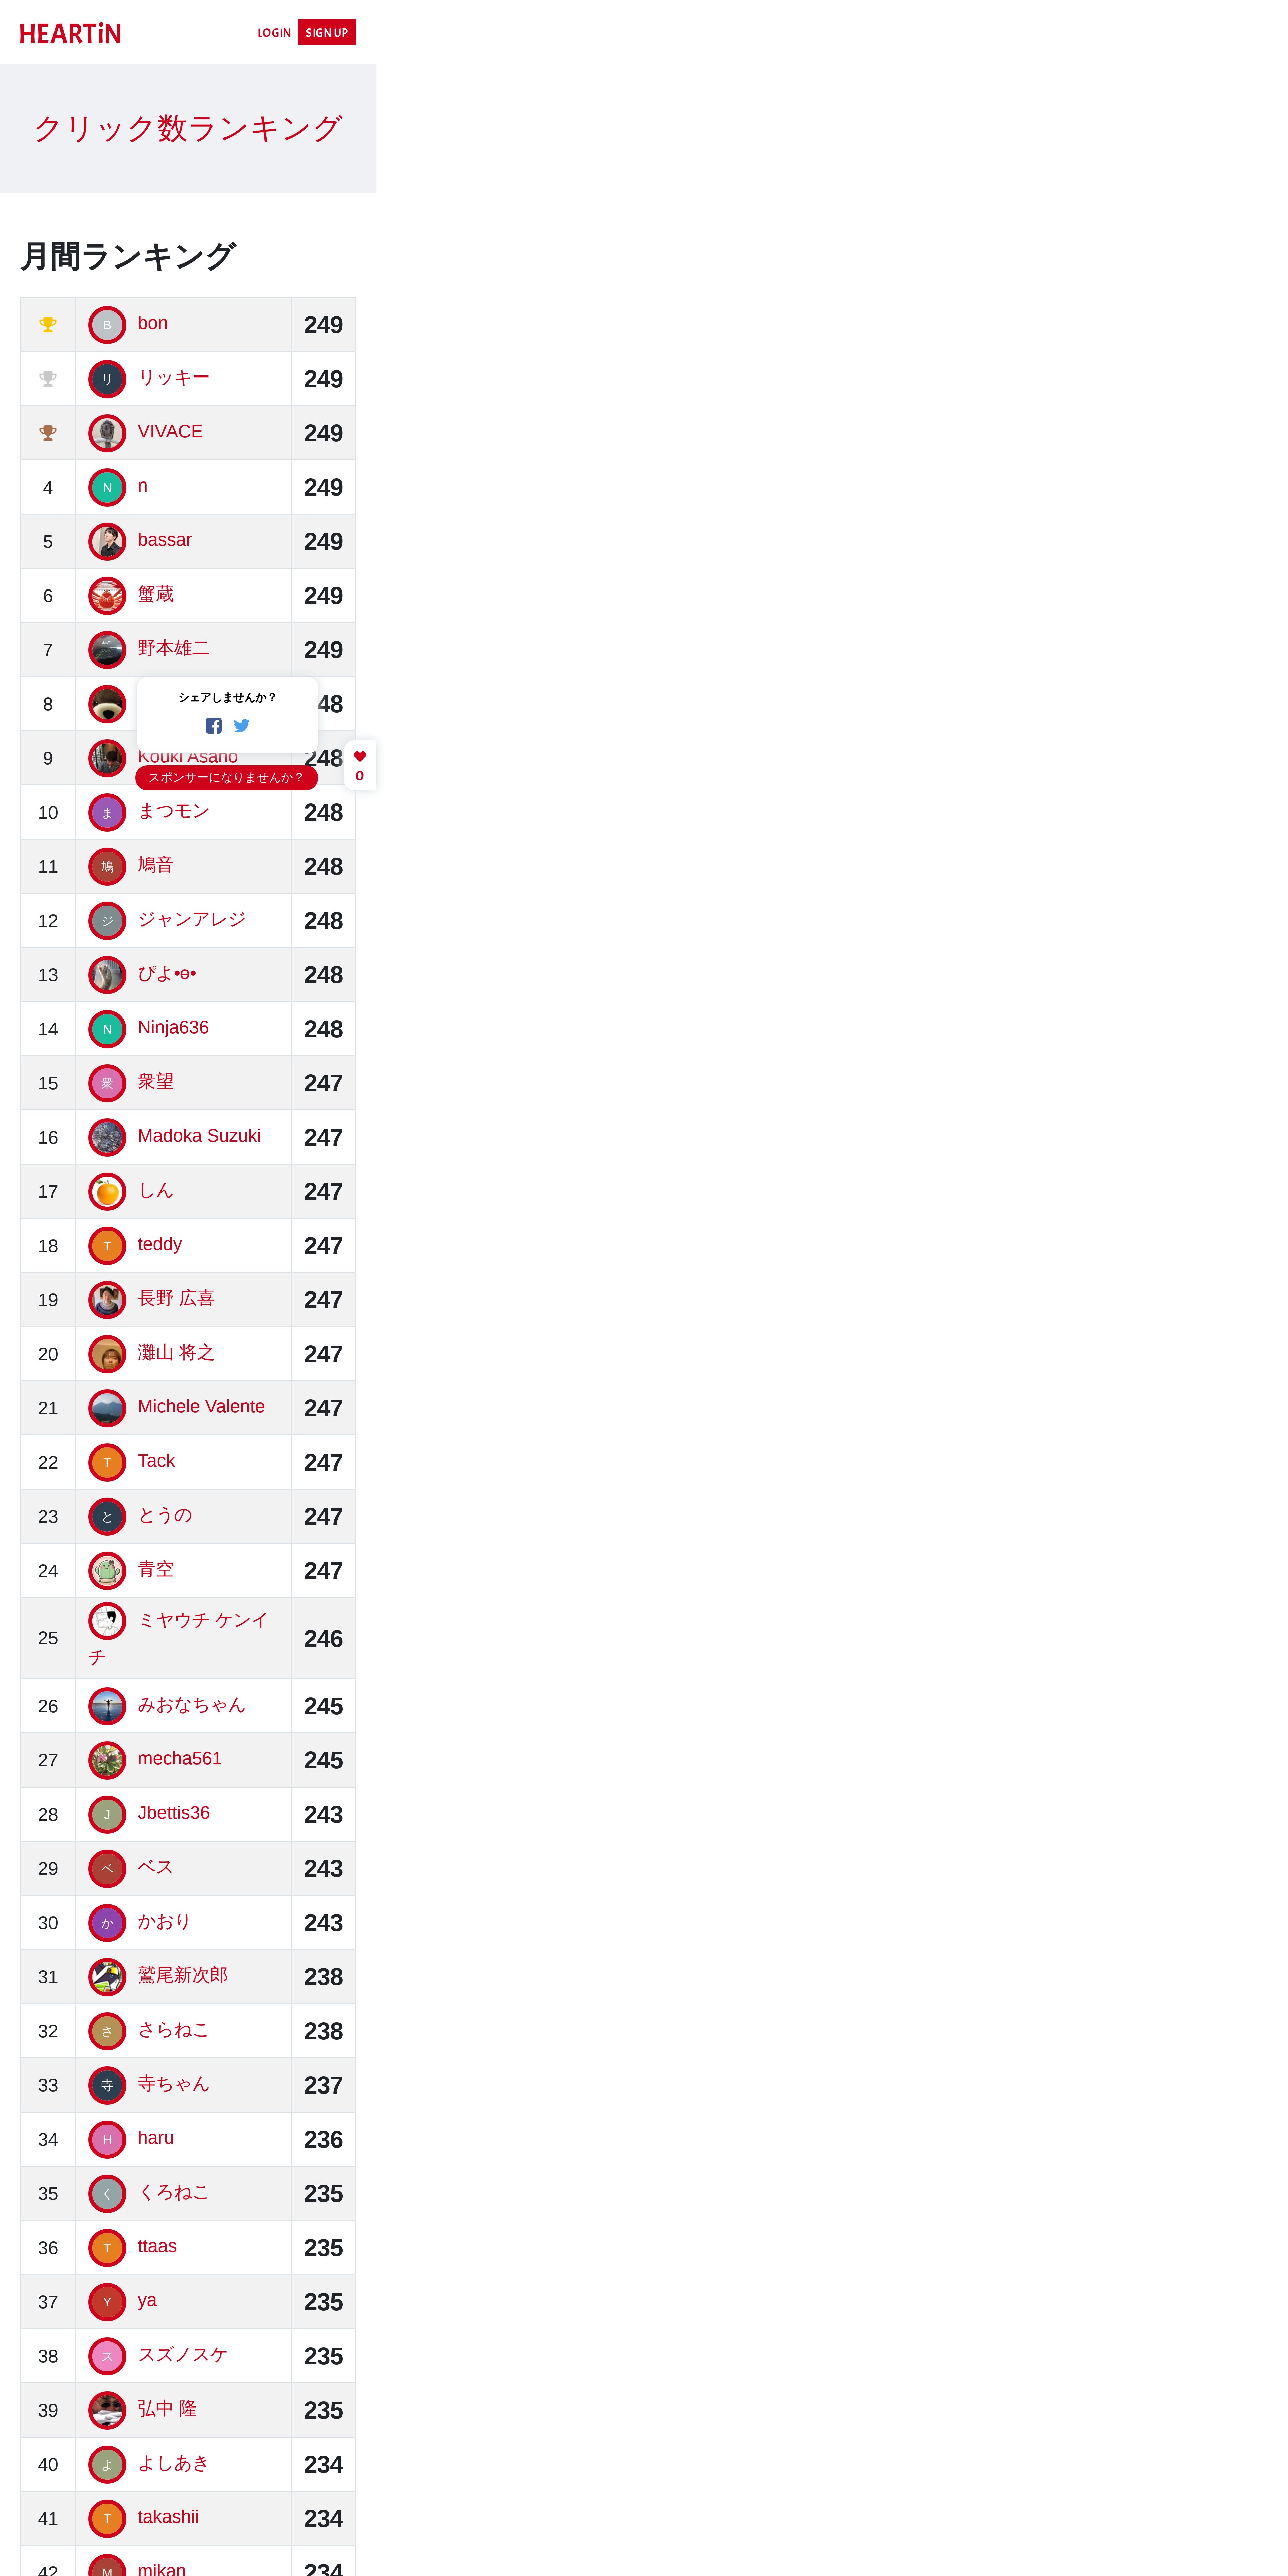Click the Twitter share icon
Viewport: 1288px width, 2576px height.
coord(242,726)
